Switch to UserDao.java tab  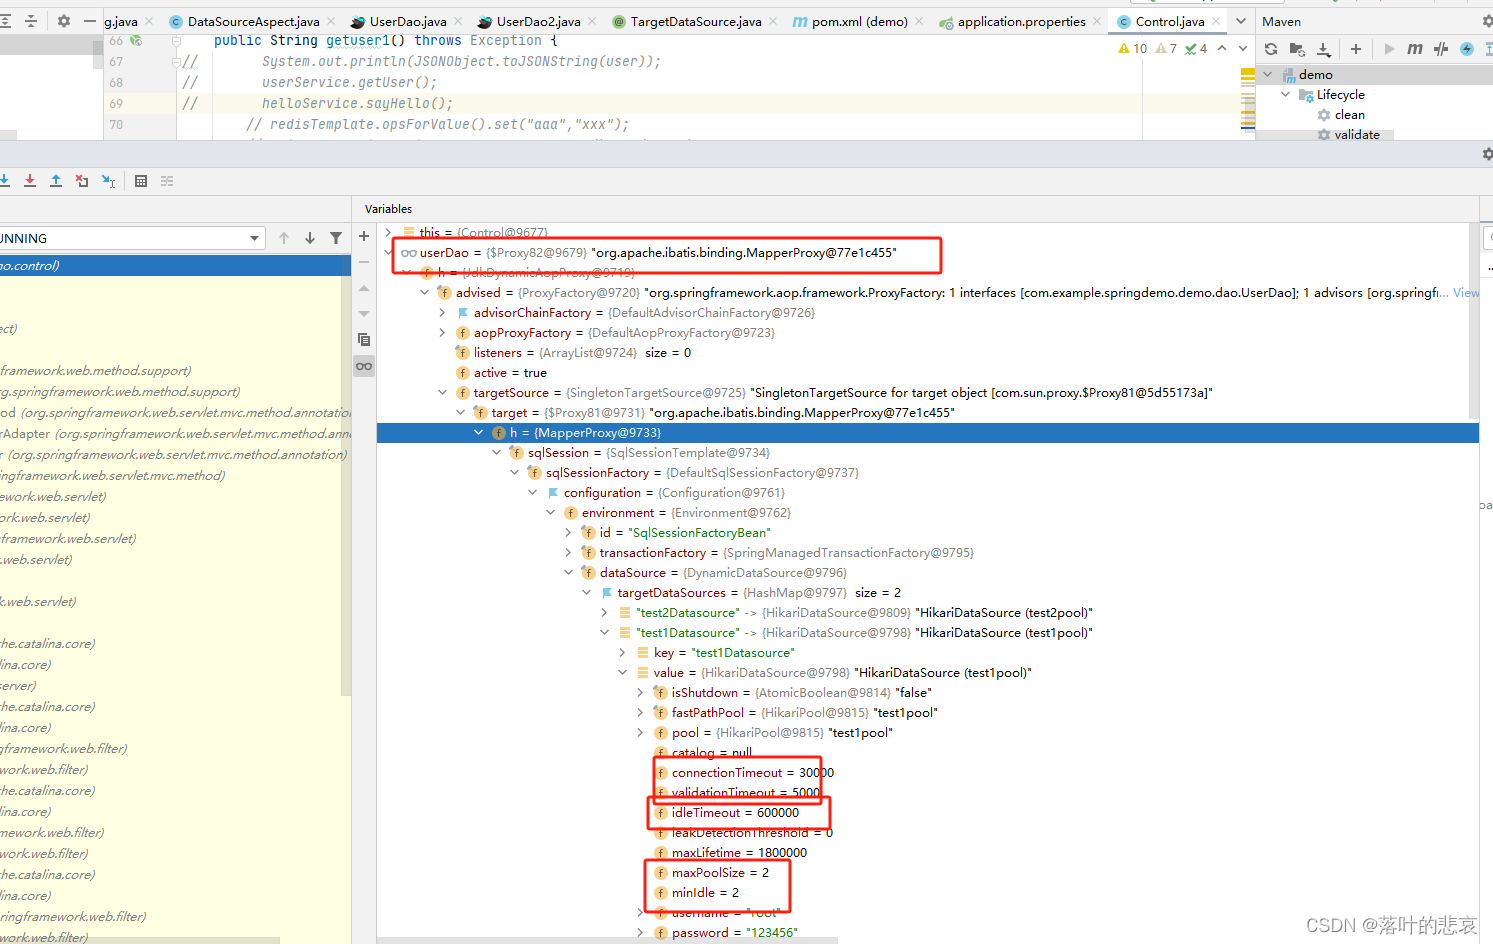click(408, 21)
